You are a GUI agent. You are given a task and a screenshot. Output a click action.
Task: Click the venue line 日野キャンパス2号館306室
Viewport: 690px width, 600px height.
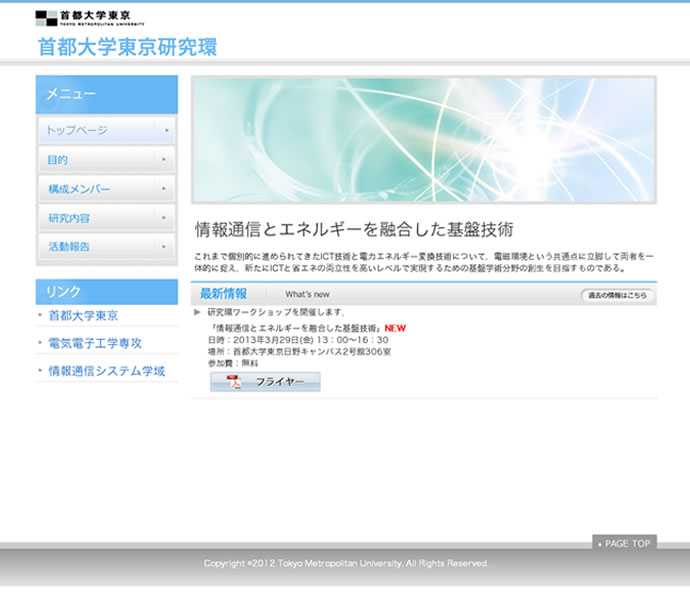click(x=299, y=351)
